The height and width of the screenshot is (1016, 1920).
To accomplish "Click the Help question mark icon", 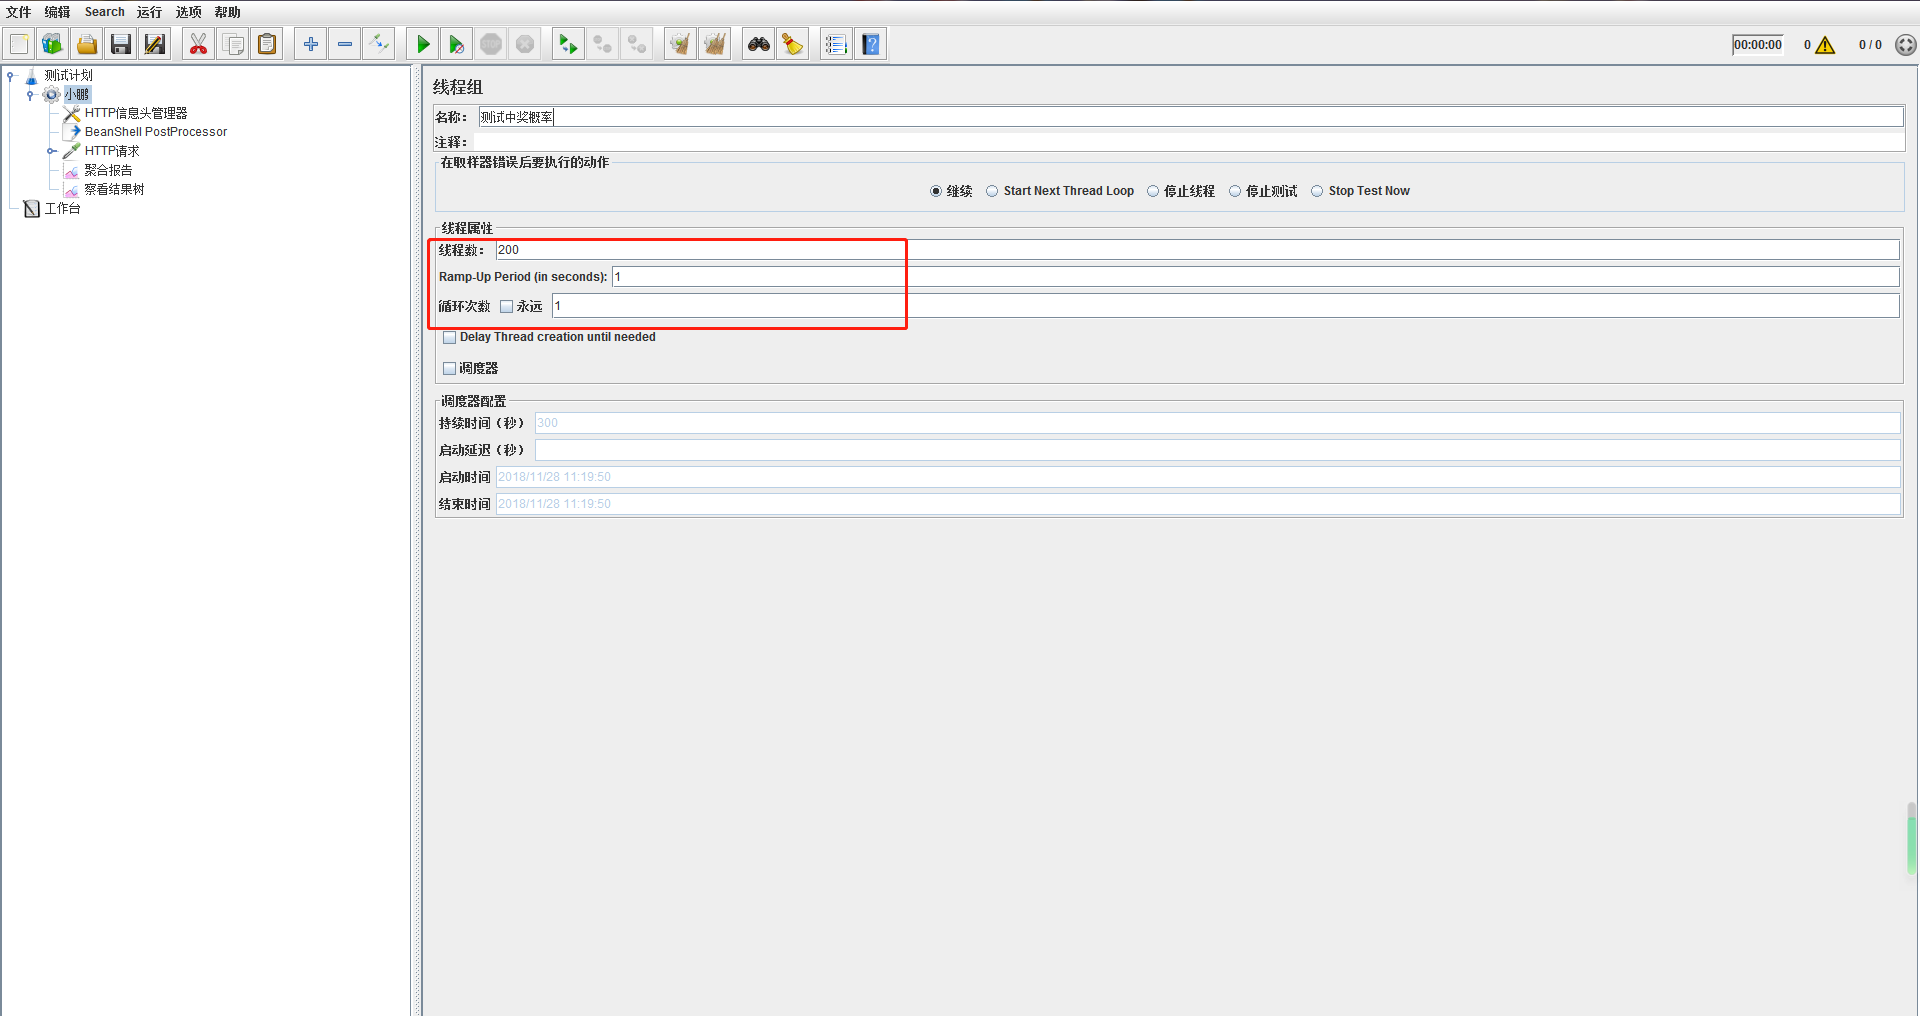I will (x=871, y=44).
